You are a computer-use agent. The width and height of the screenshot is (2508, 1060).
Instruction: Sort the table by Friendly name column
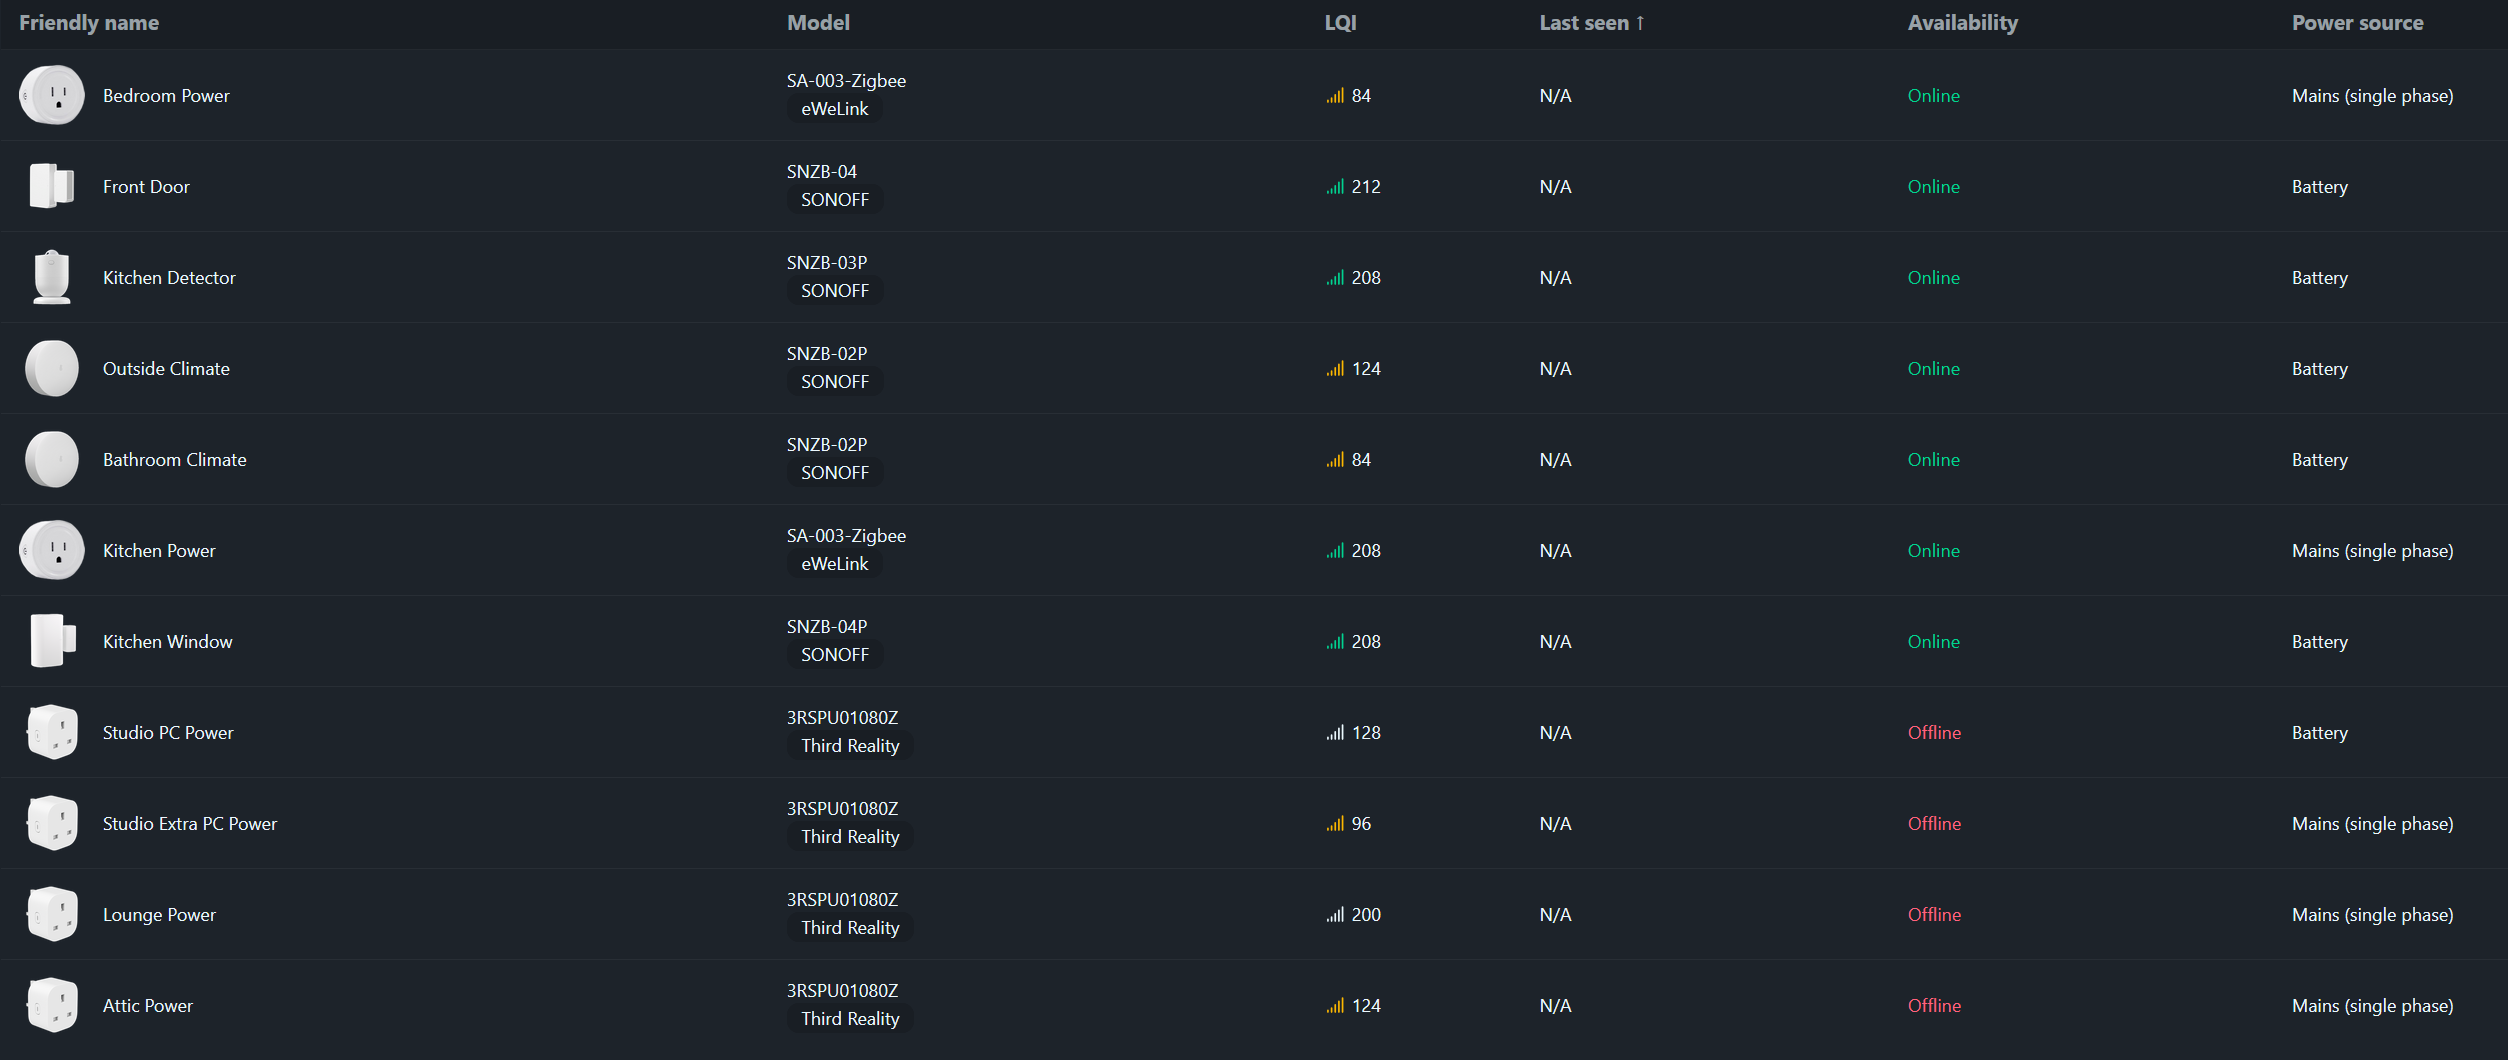[x=89, y=23]
